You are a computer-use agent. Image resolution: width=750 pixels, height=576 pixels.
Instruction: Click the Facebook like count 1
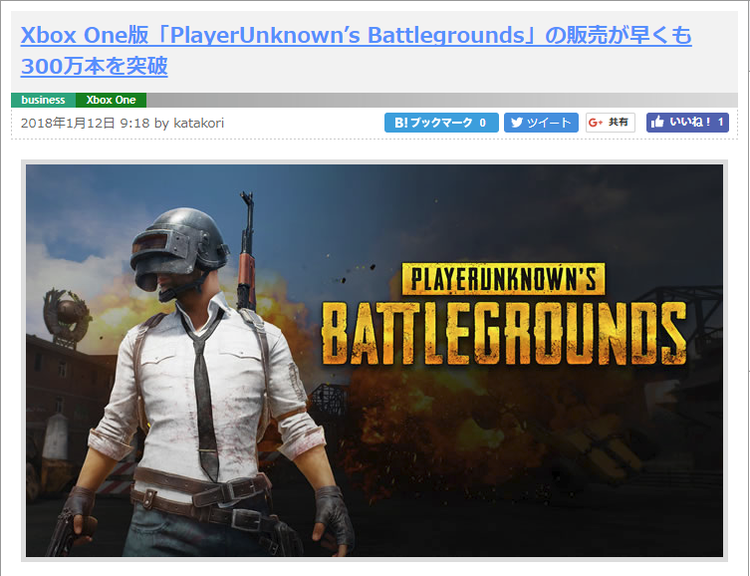[x=720, y=123]
